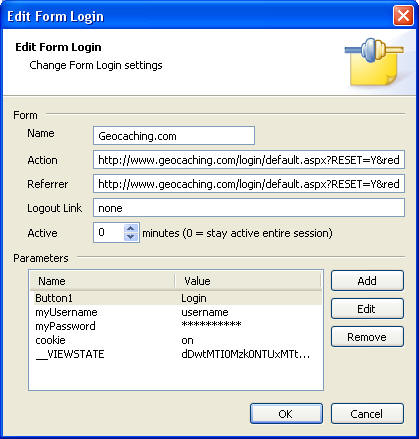The image size is (419, 439).
Task: Click the Active minutes number field
Action: [x=109, y=232]
